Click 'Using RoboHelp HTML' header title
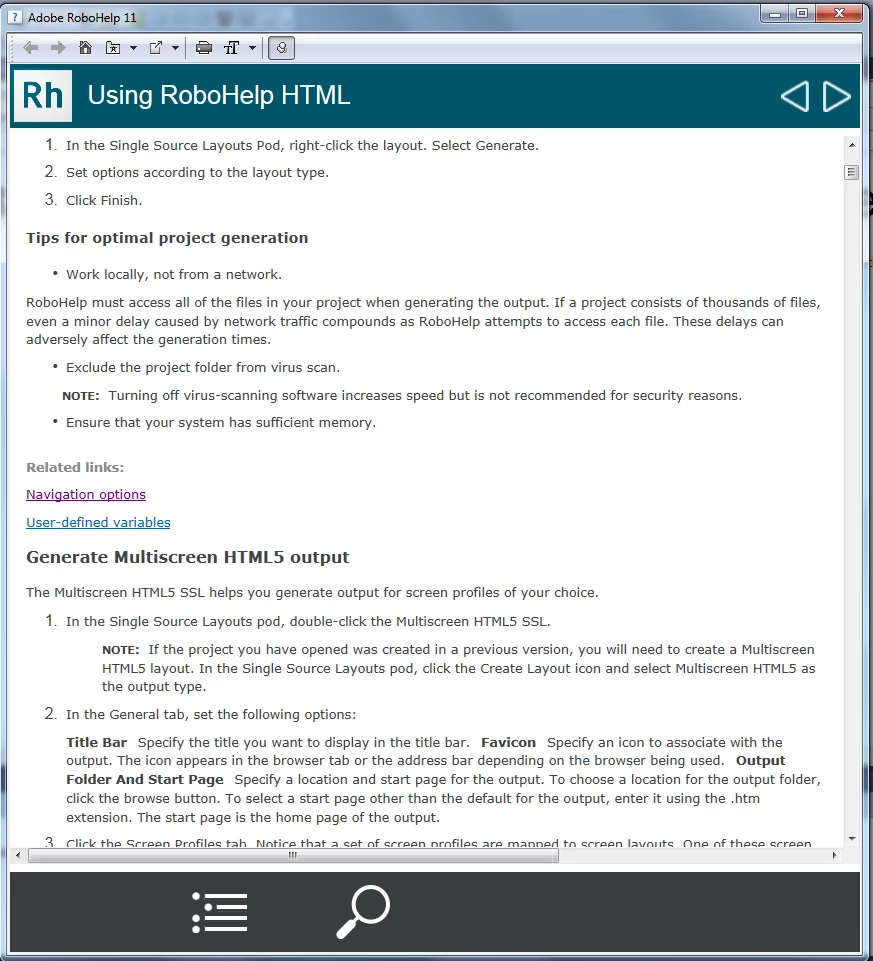Viewport: 873px width, 961px height. [x=219, y=96]
